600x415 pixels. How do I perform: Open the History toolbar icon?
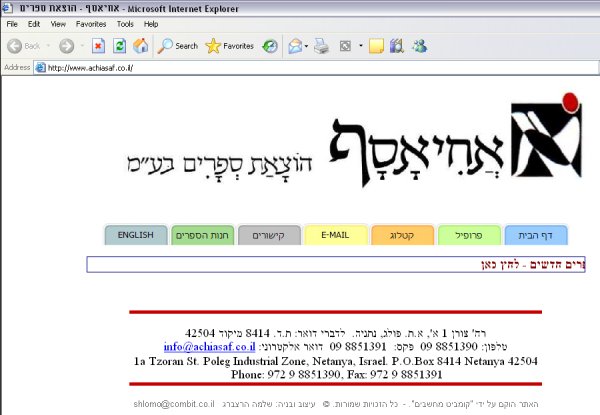click(x=270, y=46)
